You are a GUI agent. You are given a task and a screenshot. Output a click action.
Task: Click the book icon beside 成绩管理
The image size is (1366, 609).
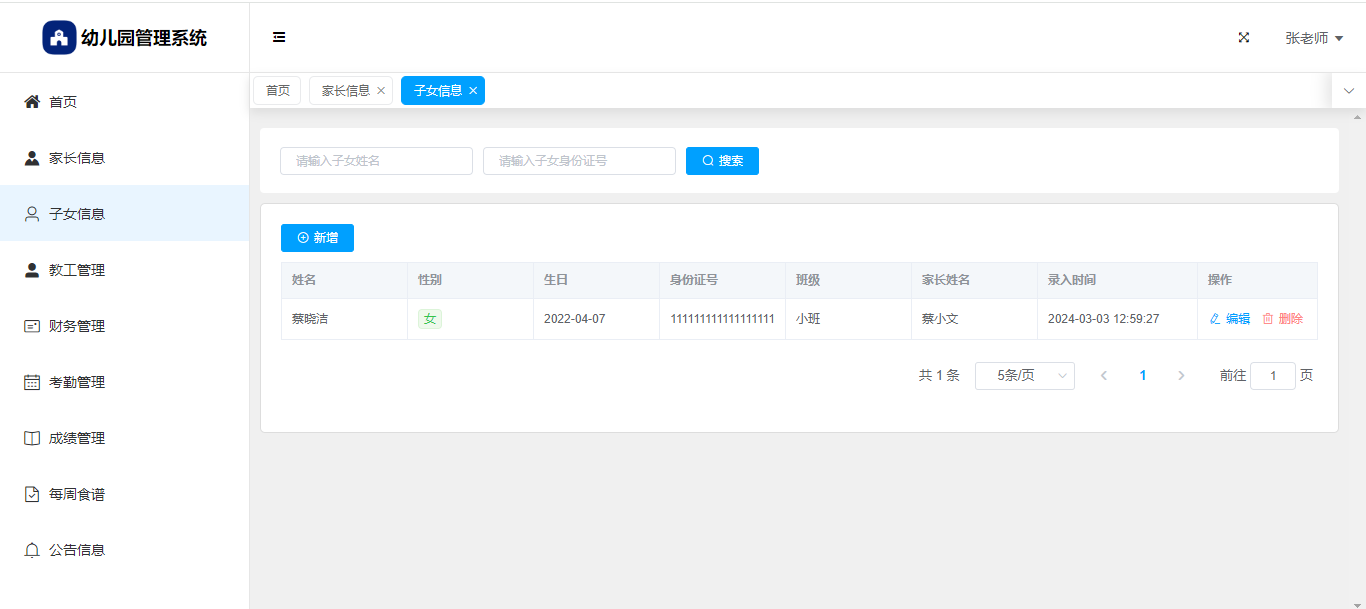(32, 438)
